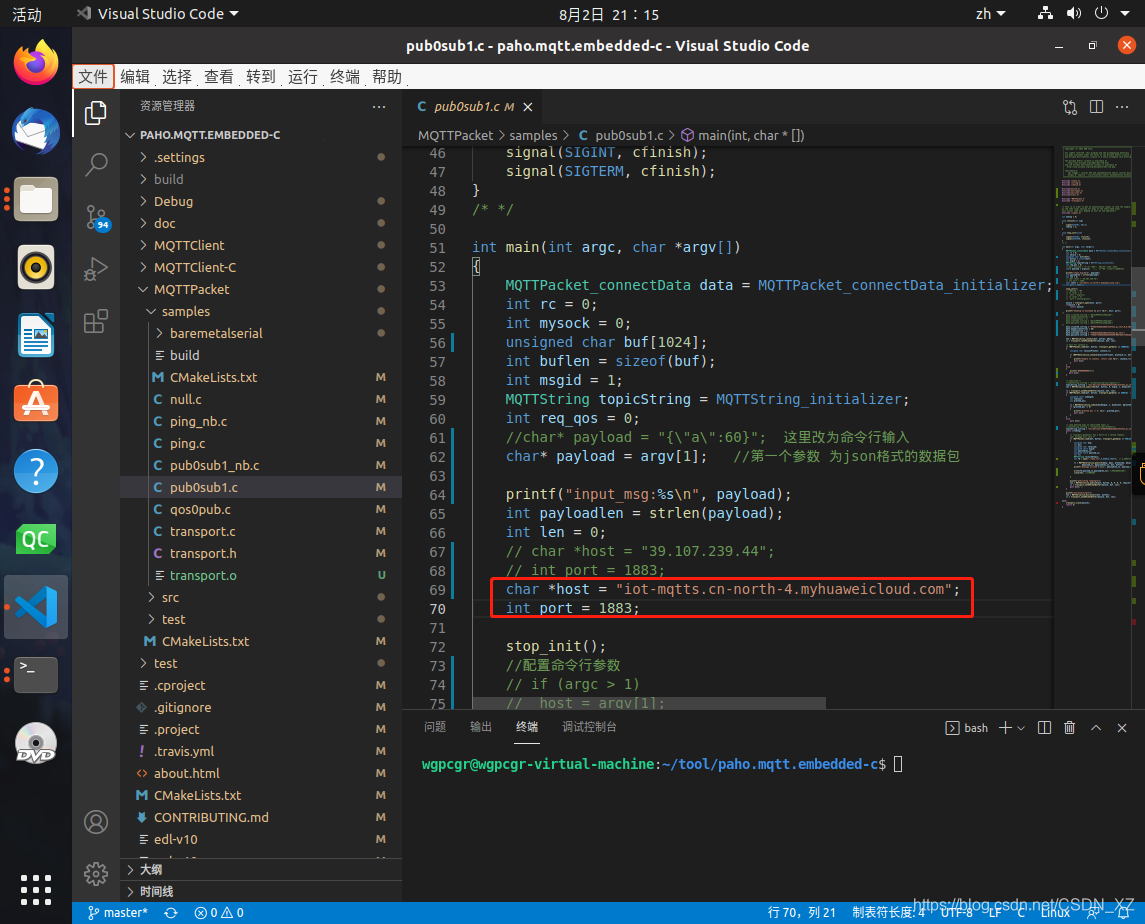This screenshot has width=1145, height=924.
Task: Add a new terminal with plus icon
Action: point(1006,728)
